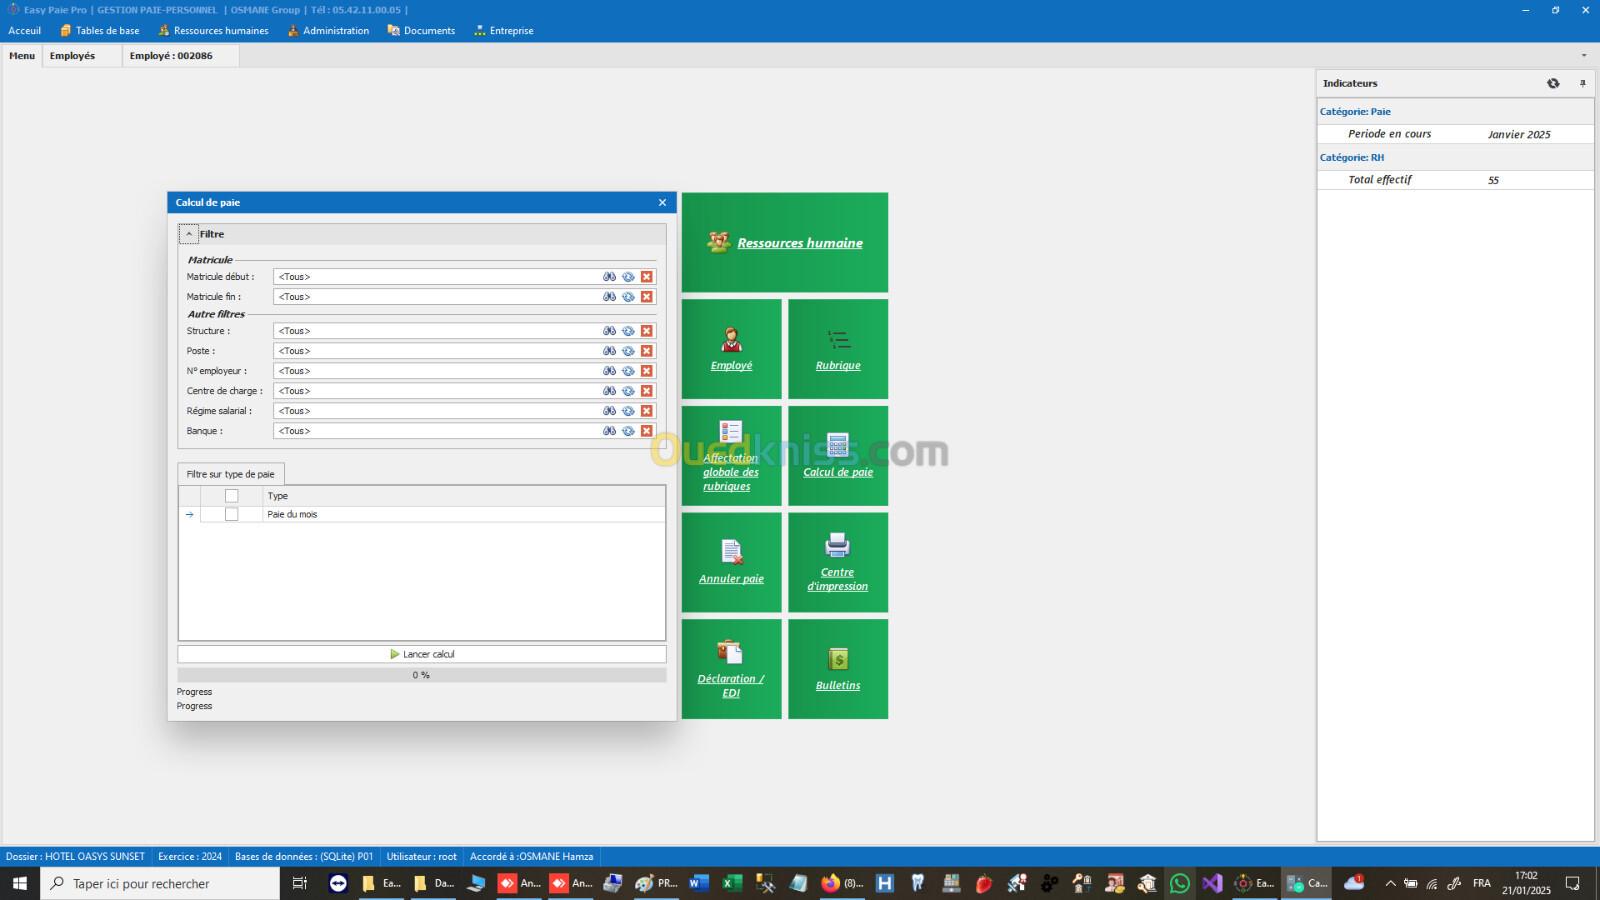Click binoculars search icon for Matricule début
Image resolution: width=1600 pixels, height=900 pixels.
(609, 277)
